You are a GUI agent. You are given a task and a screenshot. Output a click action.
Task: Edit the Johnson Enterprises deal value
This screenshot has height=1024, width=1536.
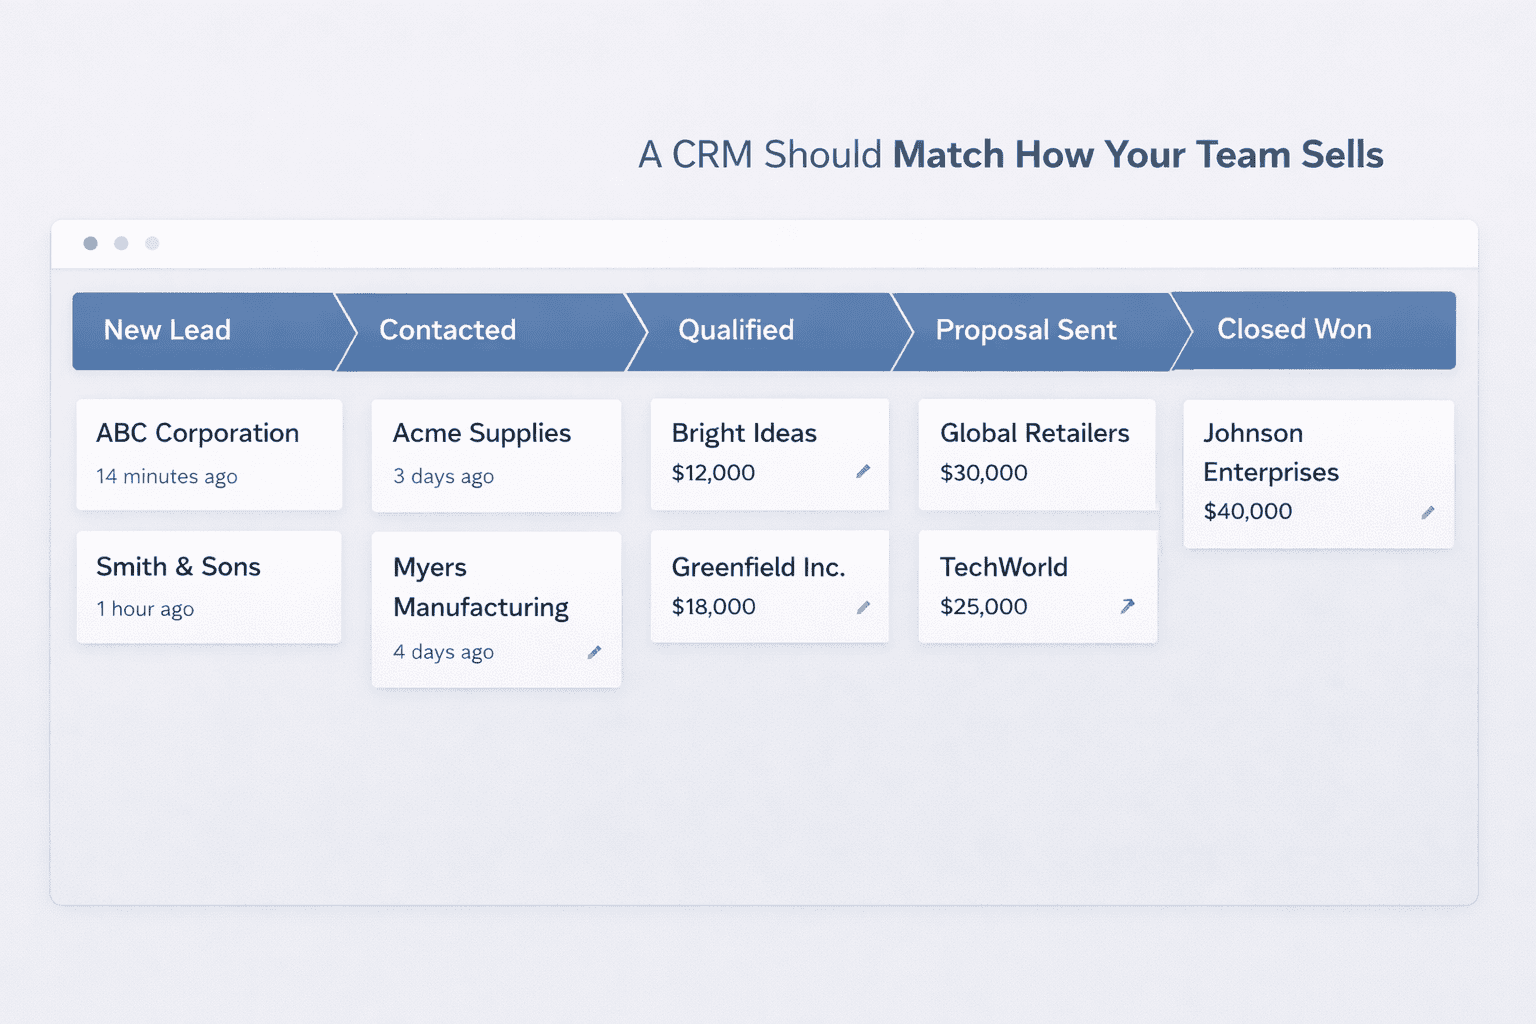coord(1428,511)
